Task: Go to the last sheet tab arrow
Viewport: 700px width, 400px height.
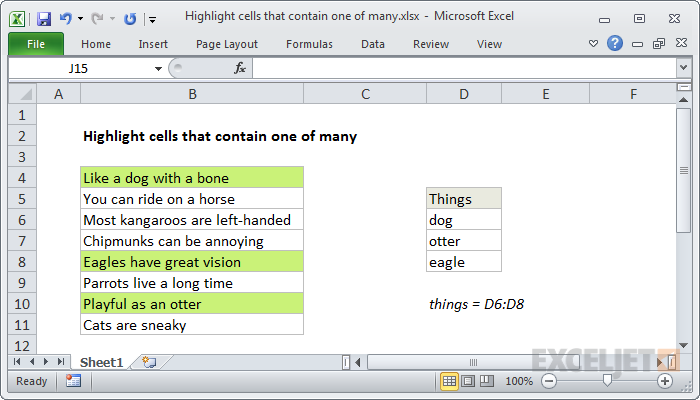Action: click(61, 362)
